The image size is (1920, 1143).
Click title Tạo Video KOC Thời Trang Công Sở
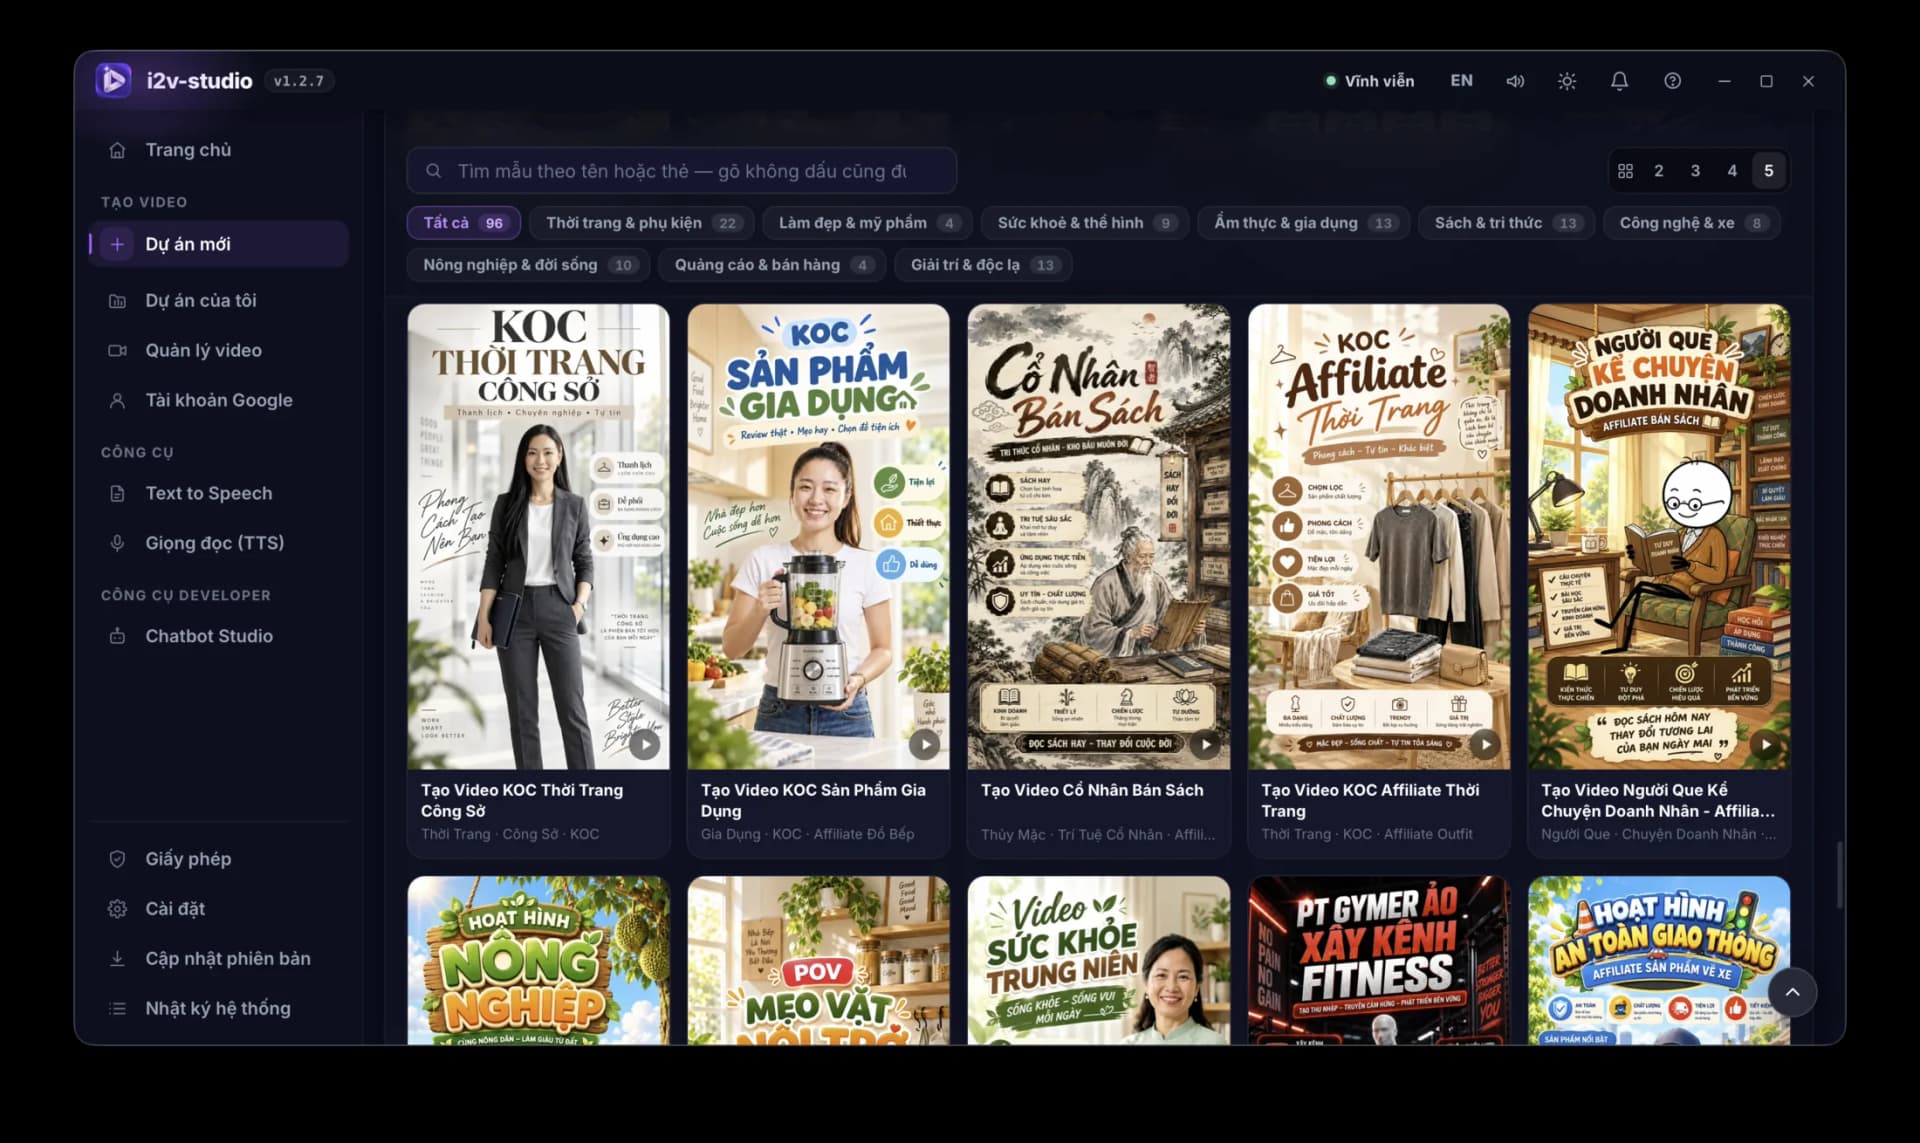[x=522, y=801]
